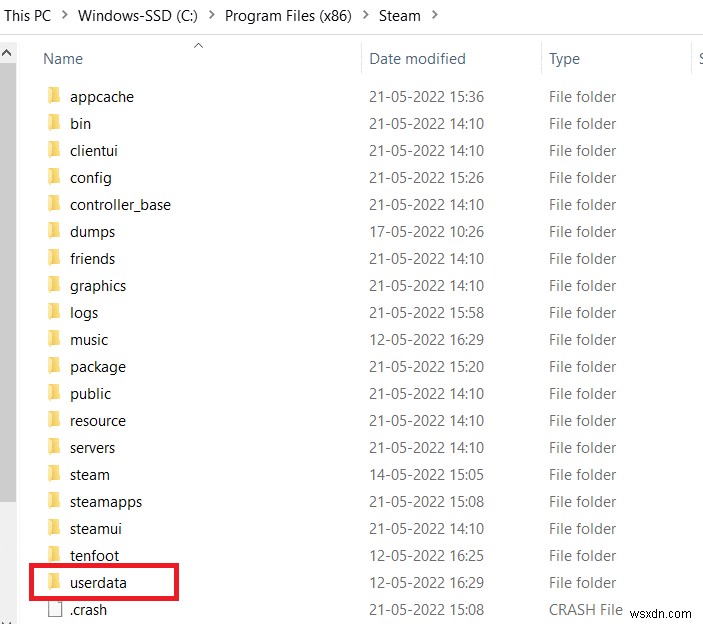703x624 pixels.
Task: Click date 21-05-2022 15:58 of logs
Action: (x=426, y=313)
